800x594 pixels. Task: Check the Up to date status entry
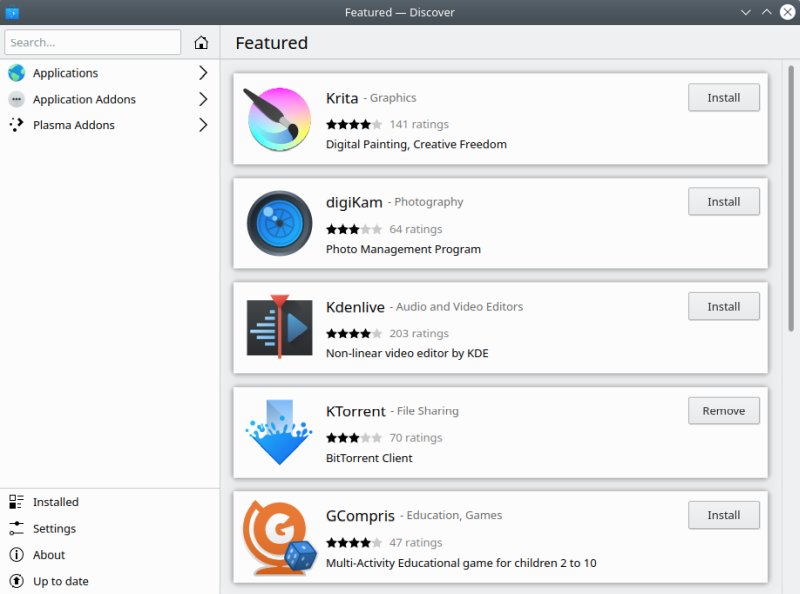point(60,581)
